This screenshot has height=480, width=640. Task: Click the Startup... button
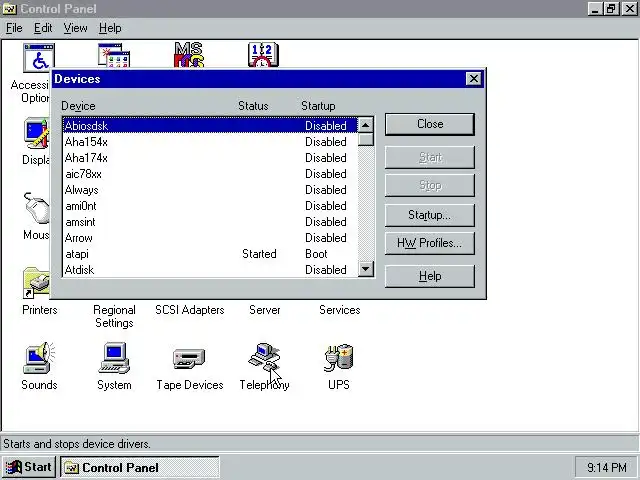click(430, 215)
